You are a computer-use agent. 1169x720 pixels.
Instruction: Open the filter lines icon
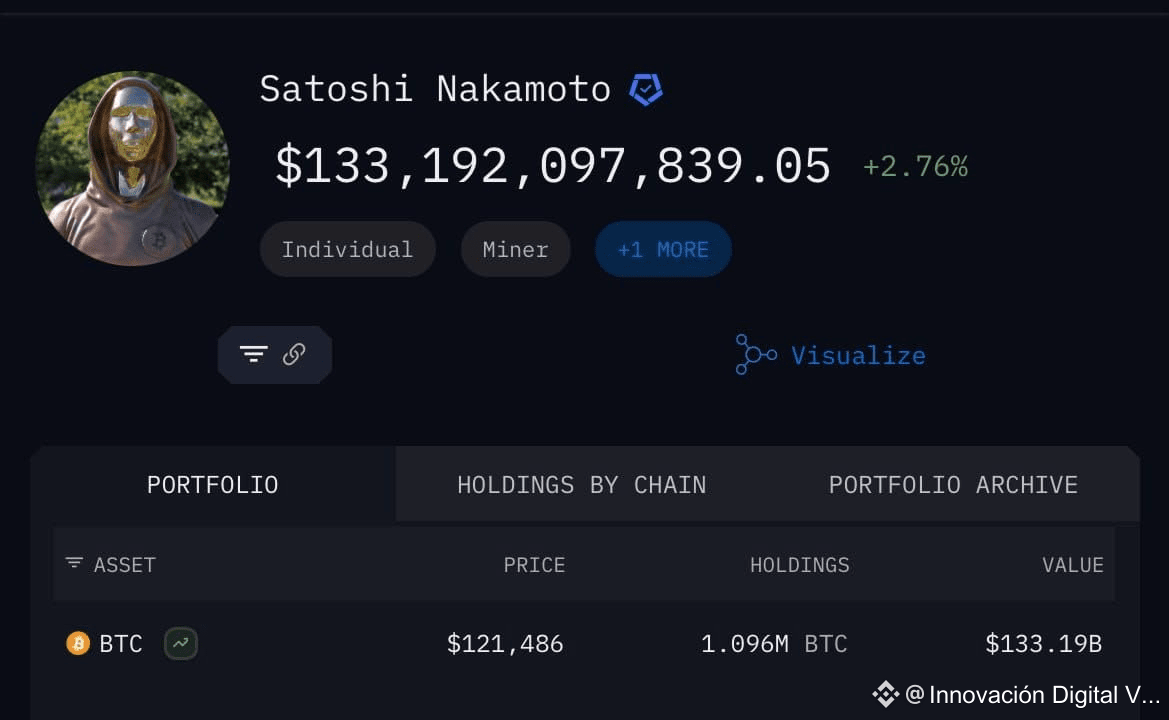click(253, 354)
